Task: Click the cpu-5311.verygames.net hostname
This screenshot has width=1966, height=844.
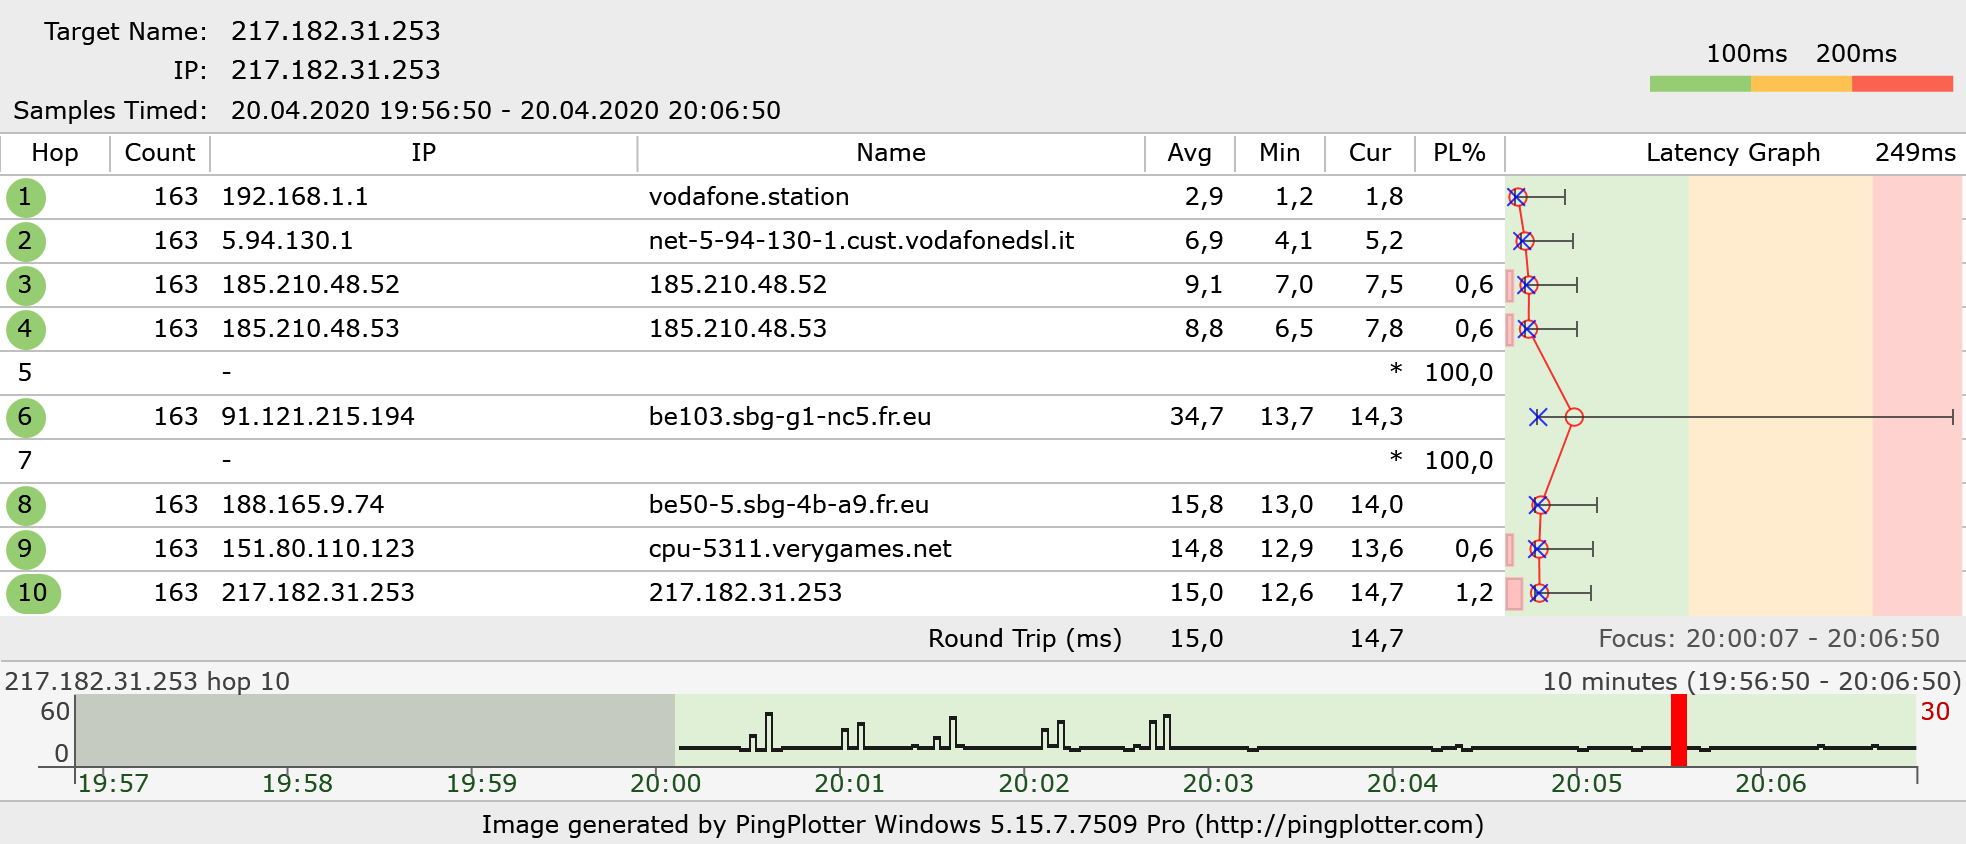Action: pos(800,549)
